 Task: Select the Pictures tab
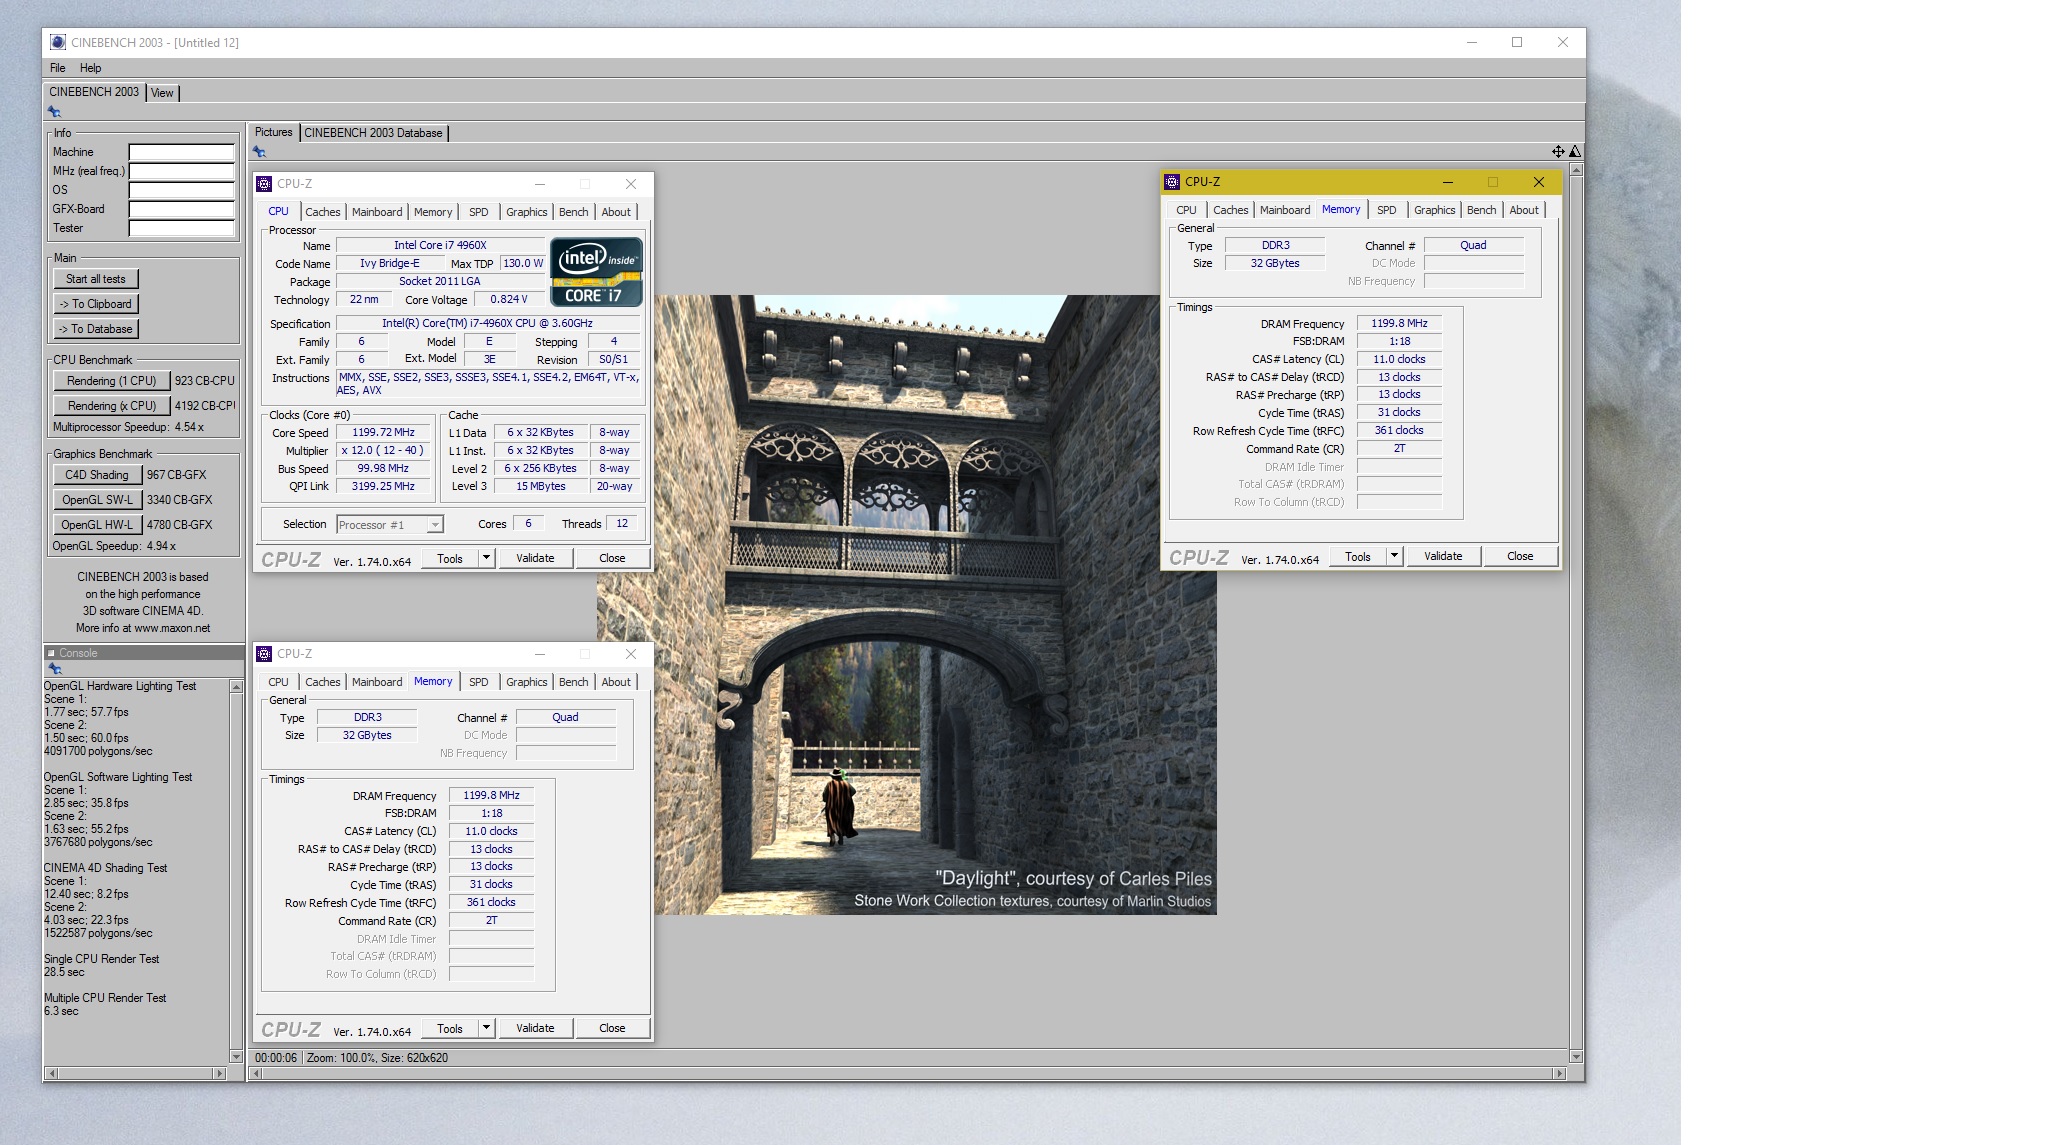273,132
